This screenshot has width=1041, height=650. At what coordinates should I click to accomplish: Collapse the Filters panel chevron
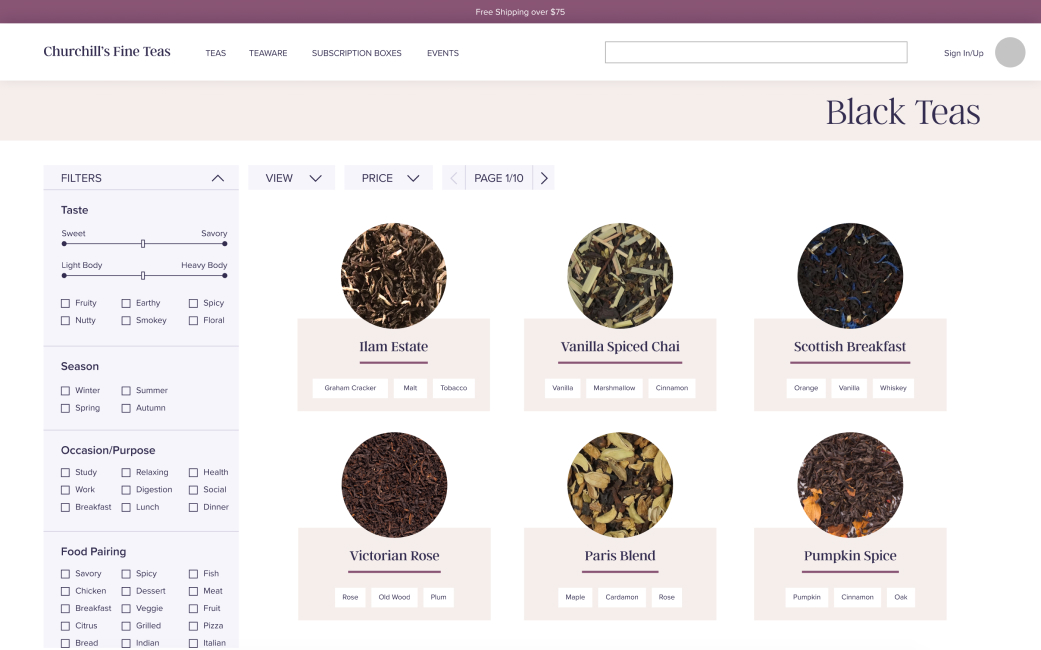click(218, 178)
